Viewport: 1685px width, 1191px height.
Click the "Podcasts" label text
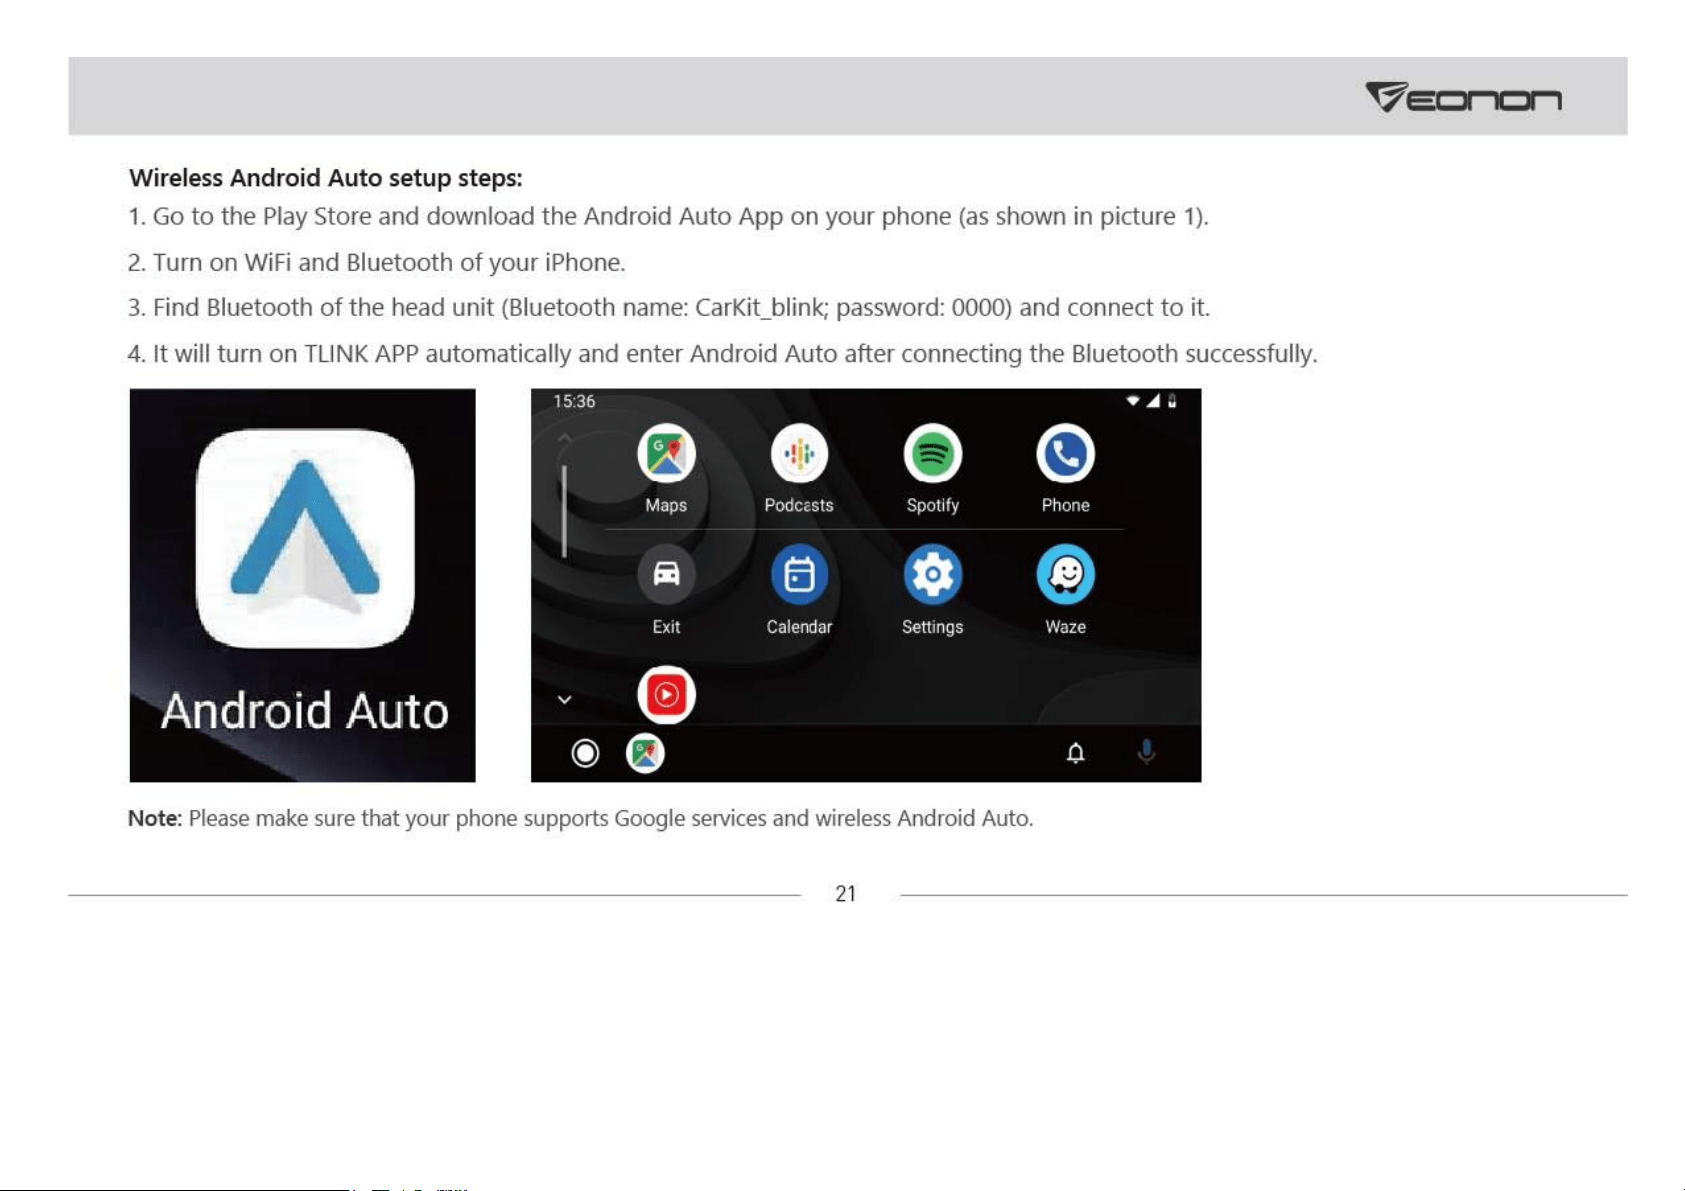pos(799,505)
